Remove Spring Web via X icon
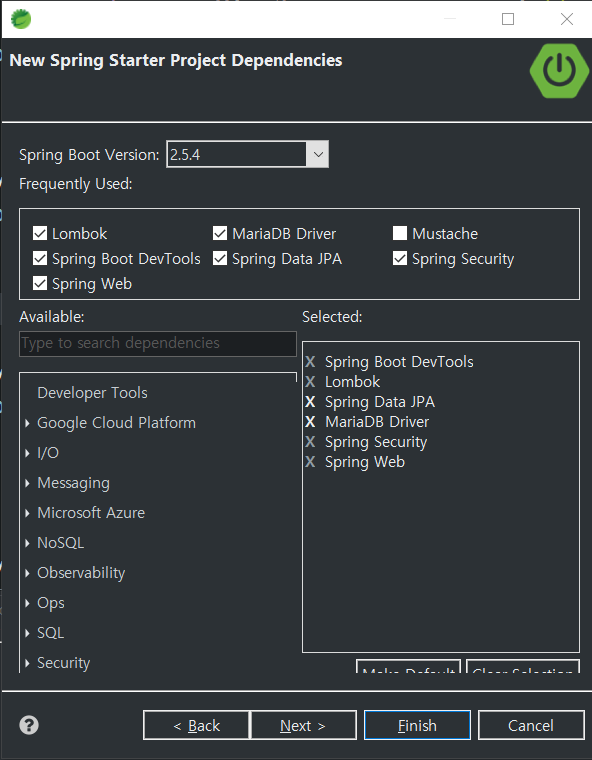 point(310,462)
